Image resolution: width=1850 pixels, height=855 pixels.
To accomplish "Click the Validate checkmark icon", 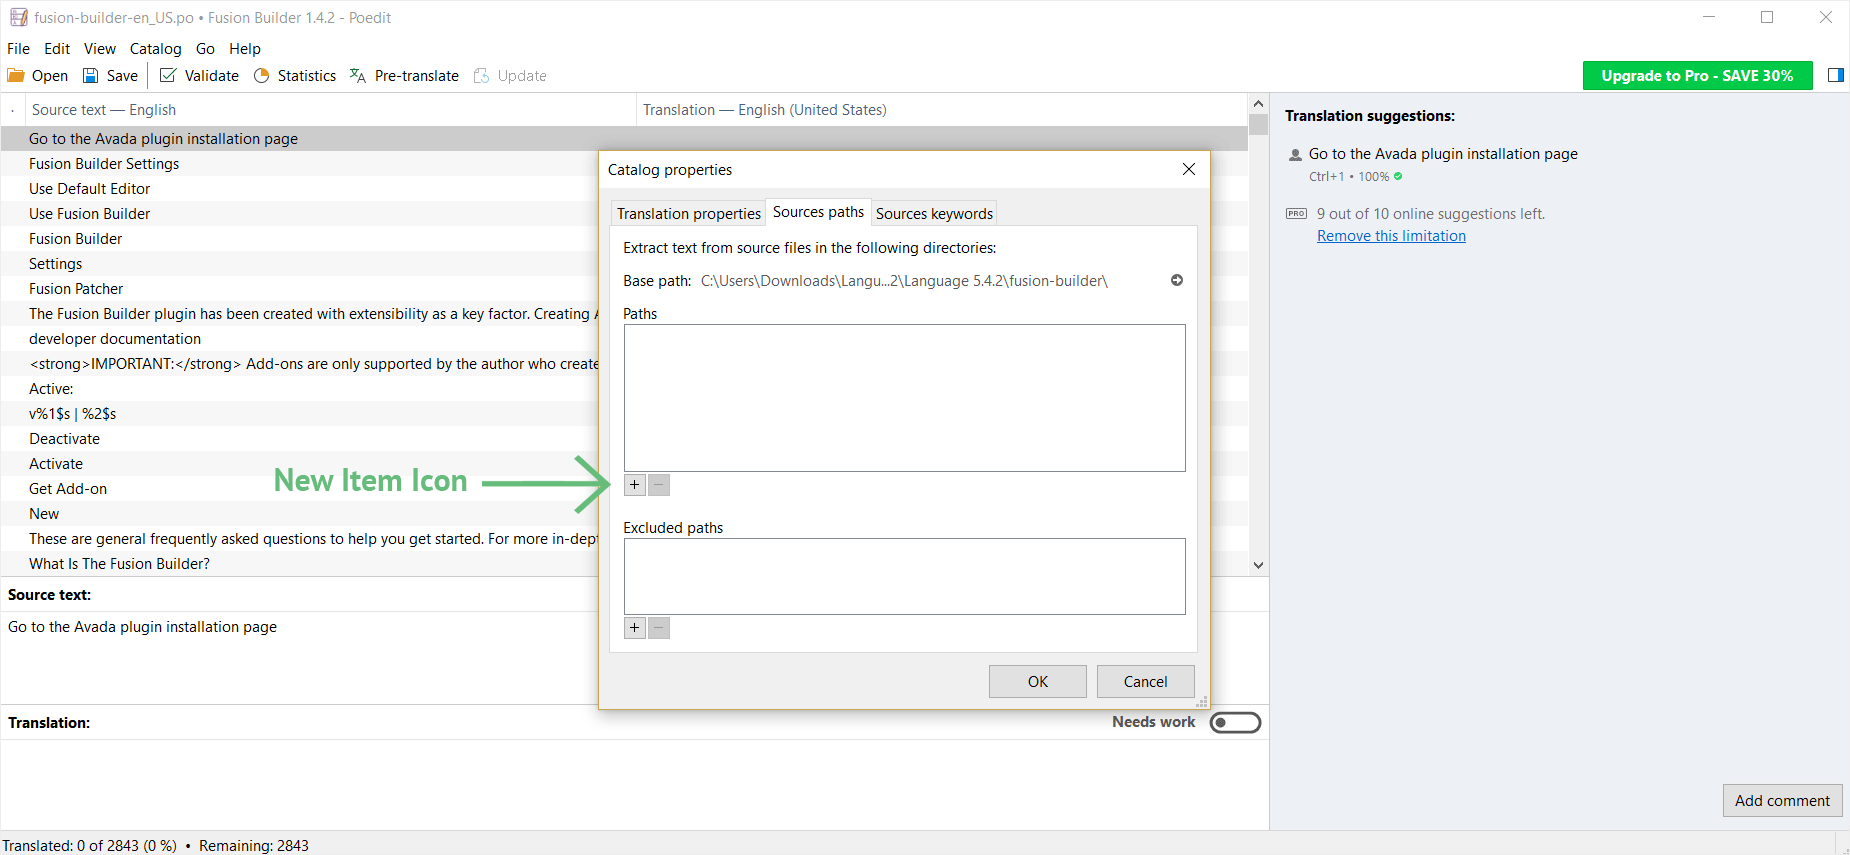I will pyautogui.click(x=168, y=76).
